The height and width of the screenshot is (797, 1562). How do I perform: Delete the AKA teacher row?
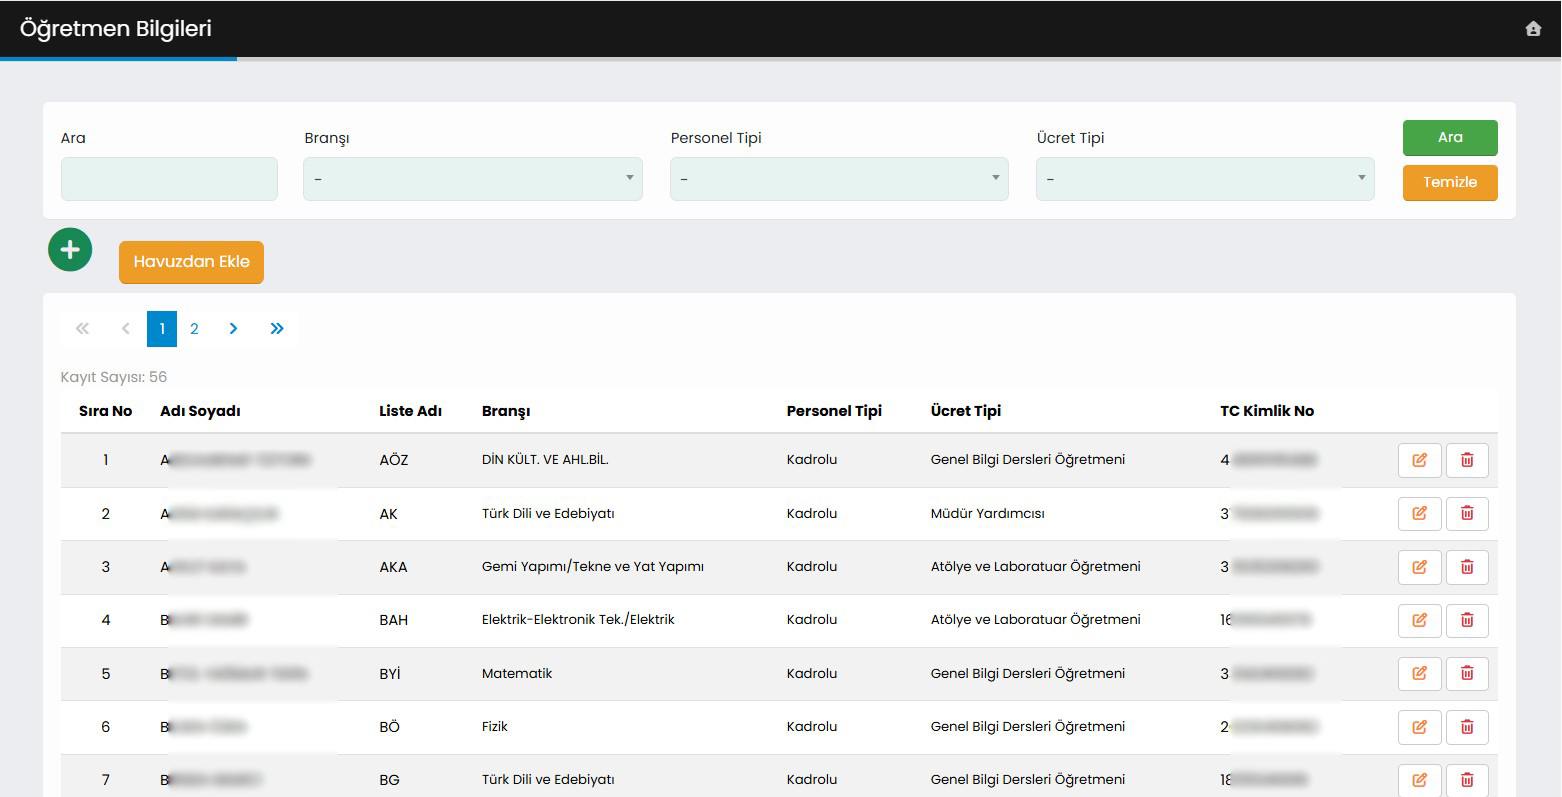pyautogui.click(x=1467, y=567)
